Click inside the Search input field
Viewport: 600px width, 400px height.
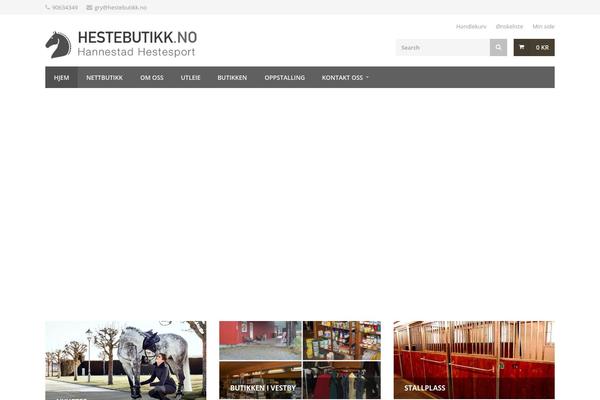pyautogui.click(x=443, y=47)
